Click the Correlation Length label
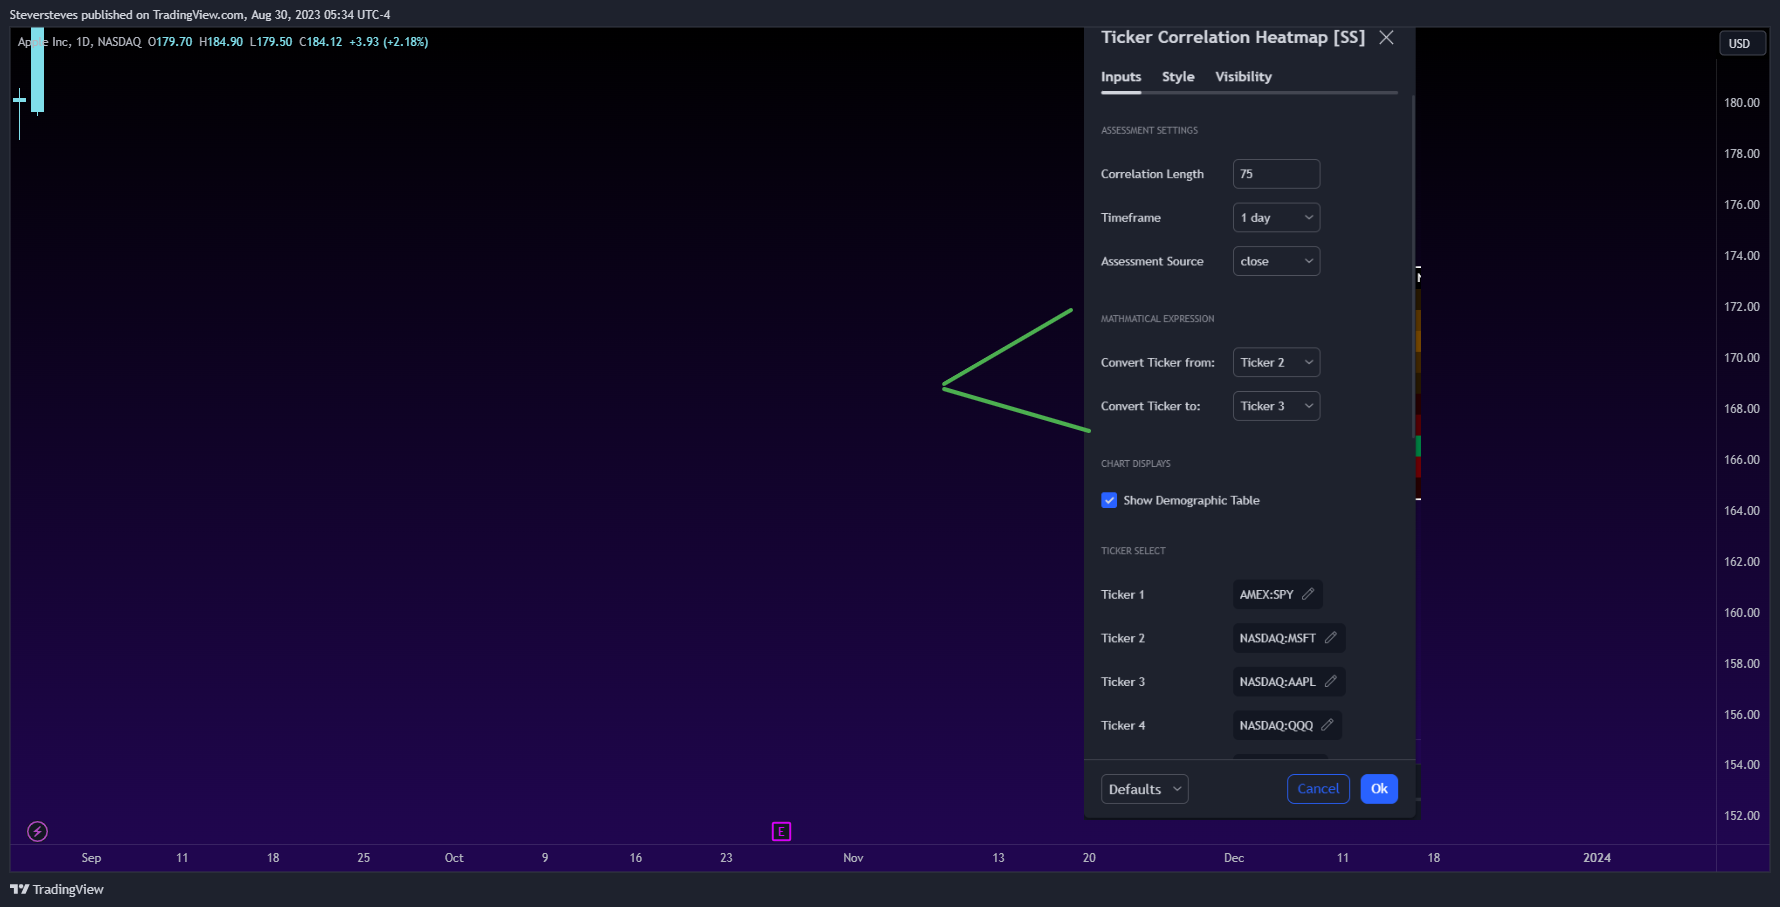This screenshot has height=907, width=1780. (1152, 174)
